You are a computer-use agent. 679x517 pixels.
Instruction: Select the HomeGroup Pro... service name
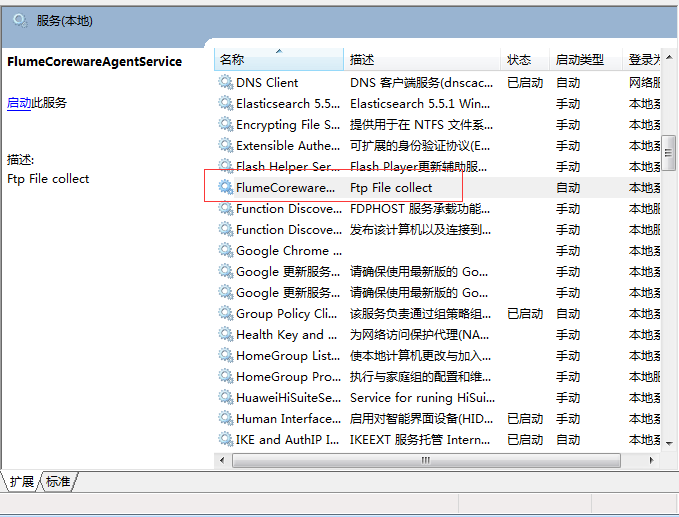coord(288,377)
